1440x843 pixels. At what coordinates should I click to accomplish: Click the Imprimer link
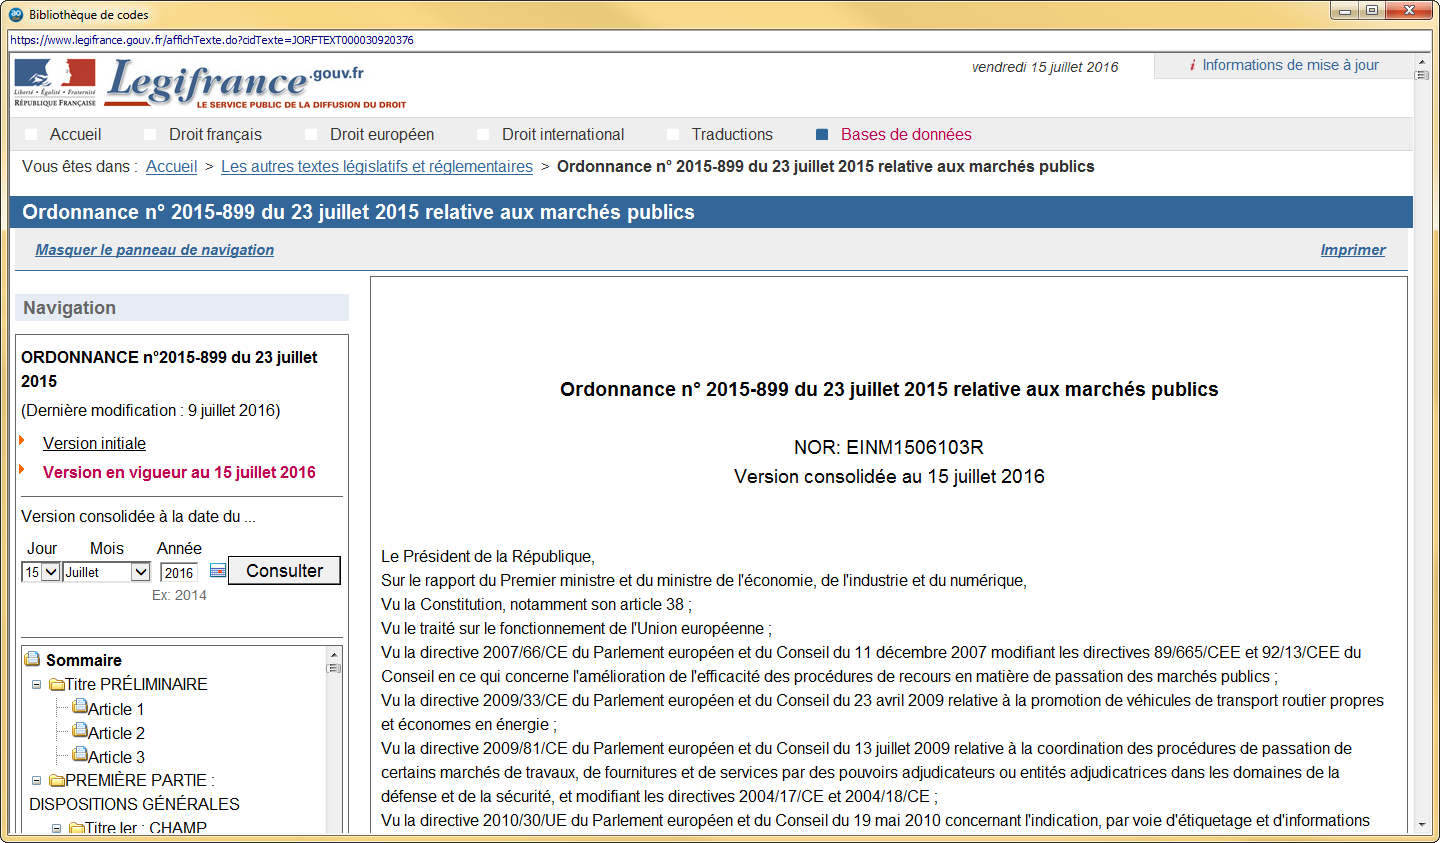[x=1353, y=250]
